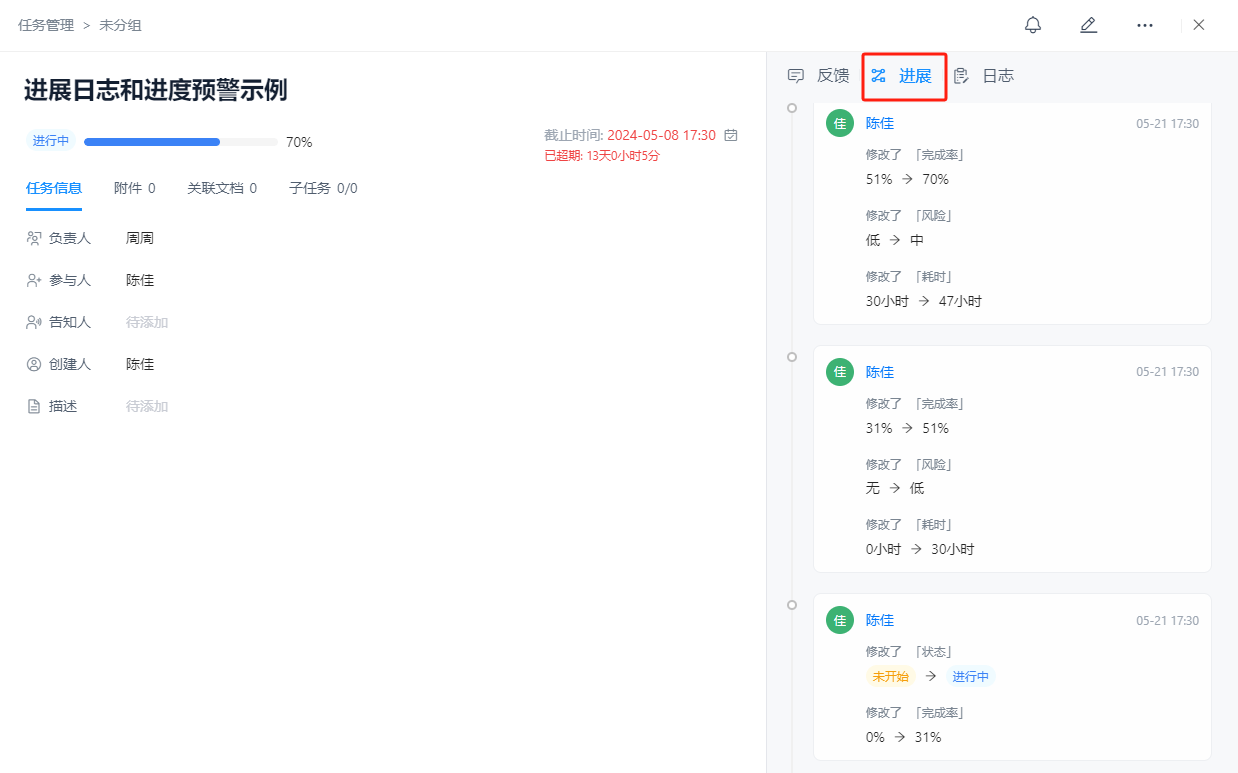Click the 无 → 低 risk change
This screenshot has width=1238, height=773.
(895, 488)
